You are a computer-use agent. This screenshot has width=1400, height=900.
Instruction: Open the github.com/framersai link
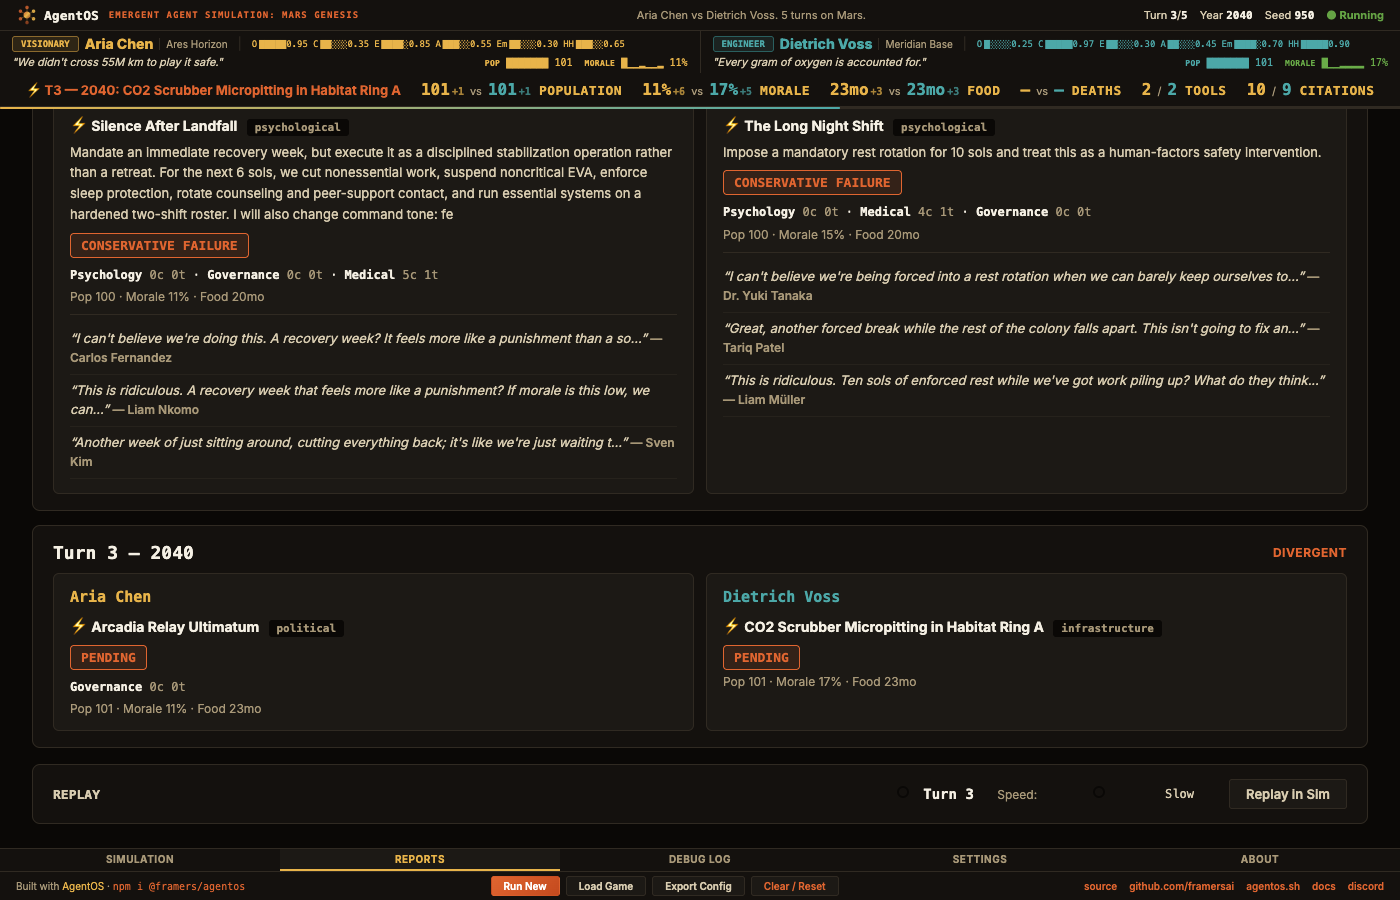[x=1182, y=886]
